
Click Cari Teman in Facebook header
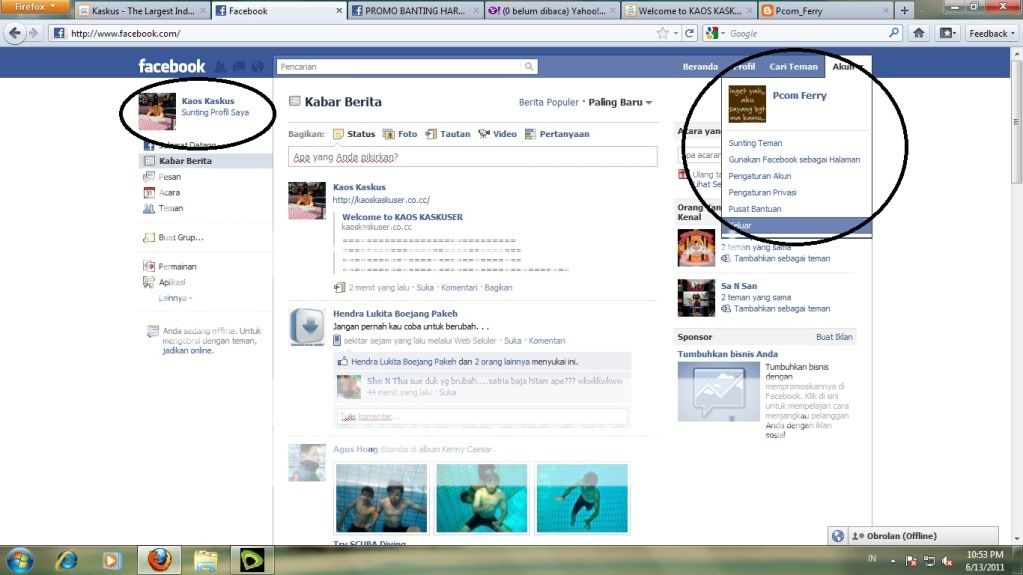click(x=793, y=67)
